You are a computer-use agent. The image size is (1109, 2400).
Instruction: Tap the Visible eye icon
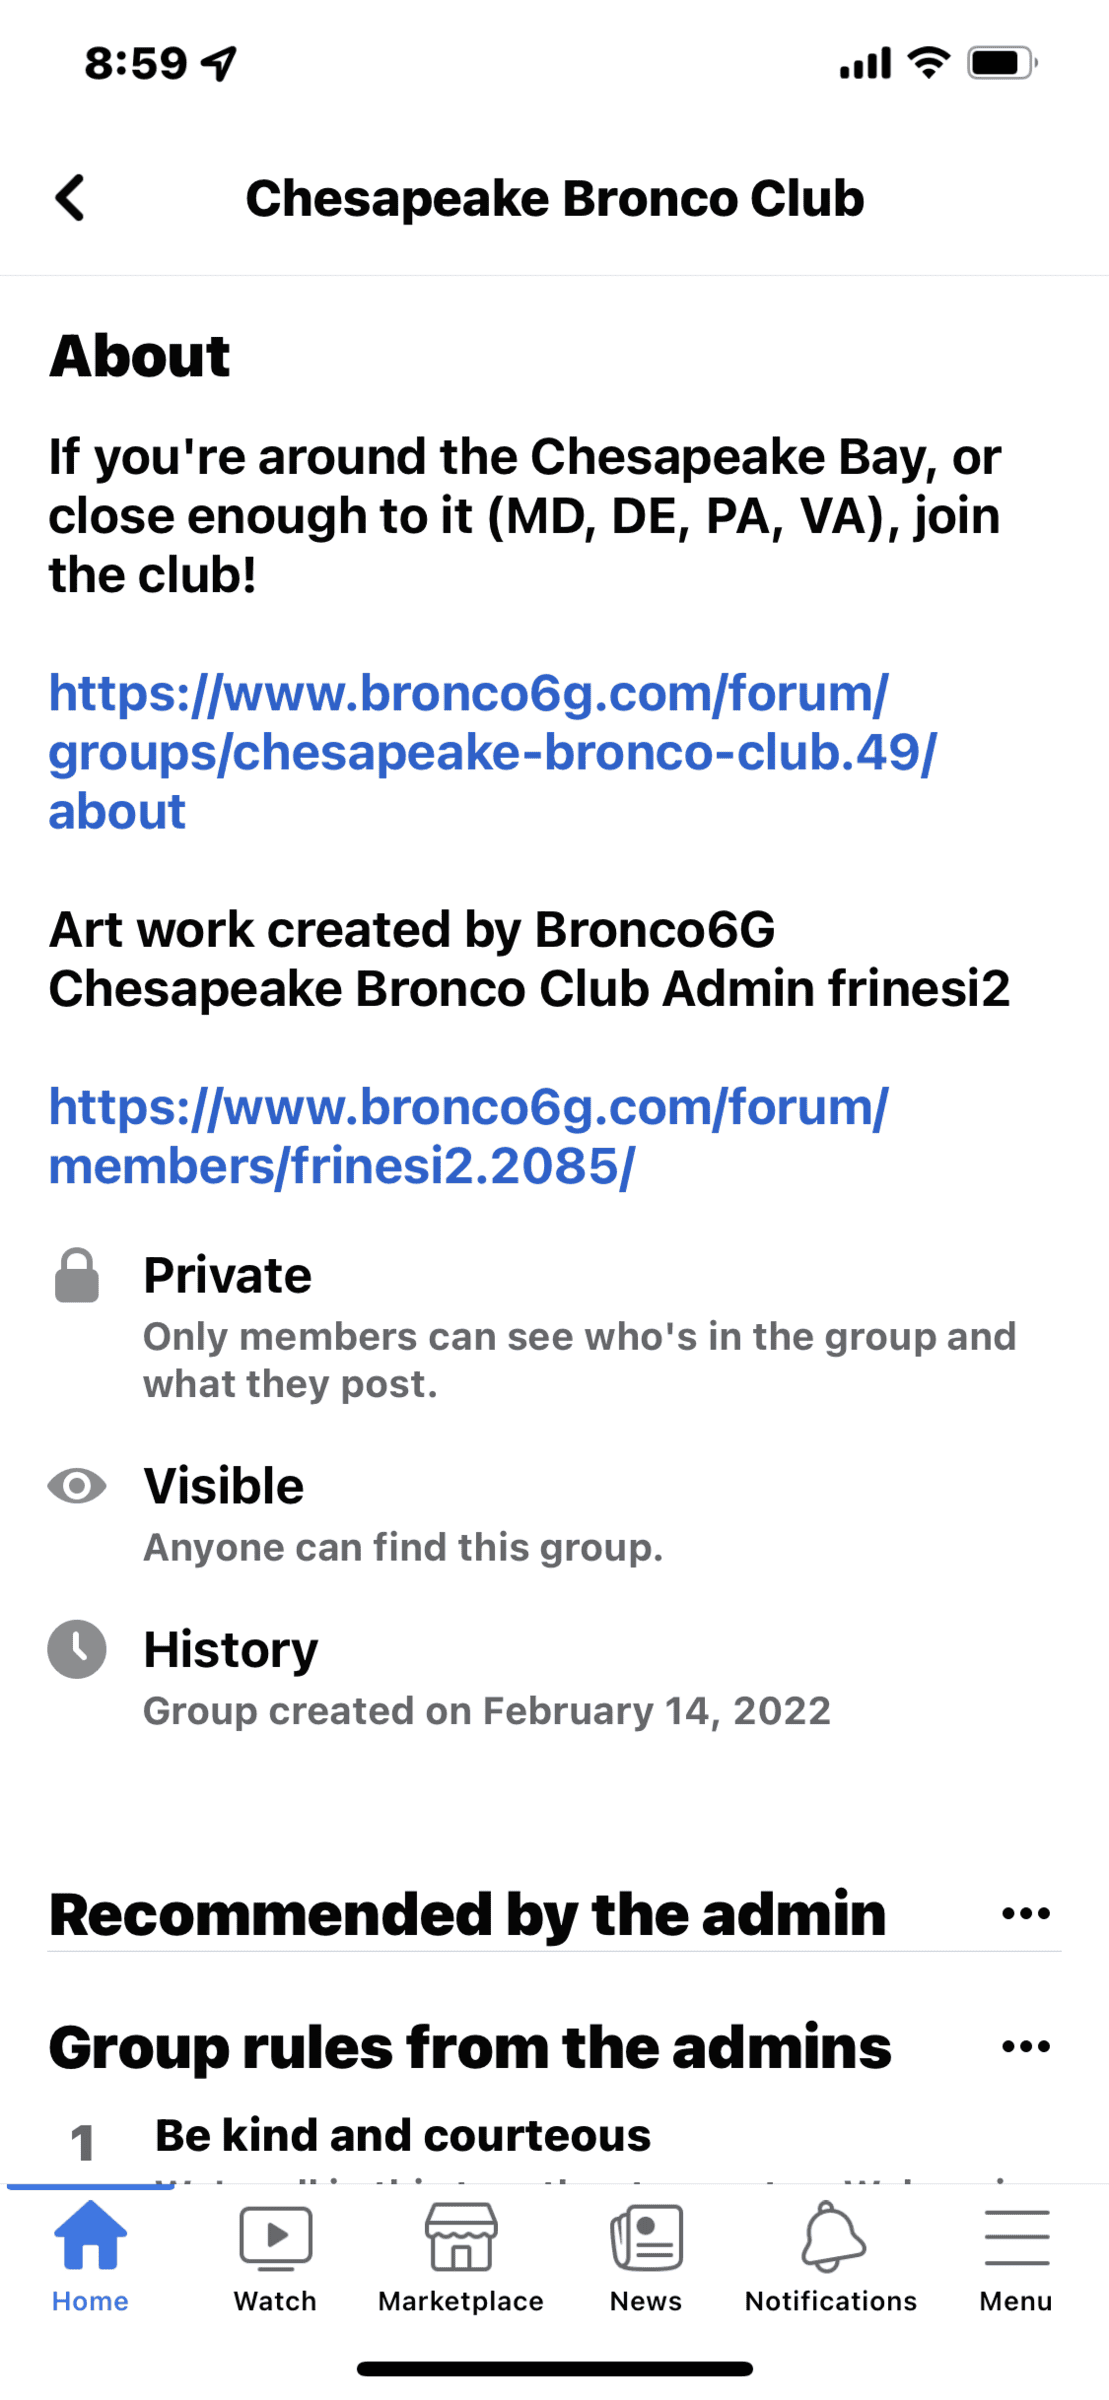(x=77, y=1486)
